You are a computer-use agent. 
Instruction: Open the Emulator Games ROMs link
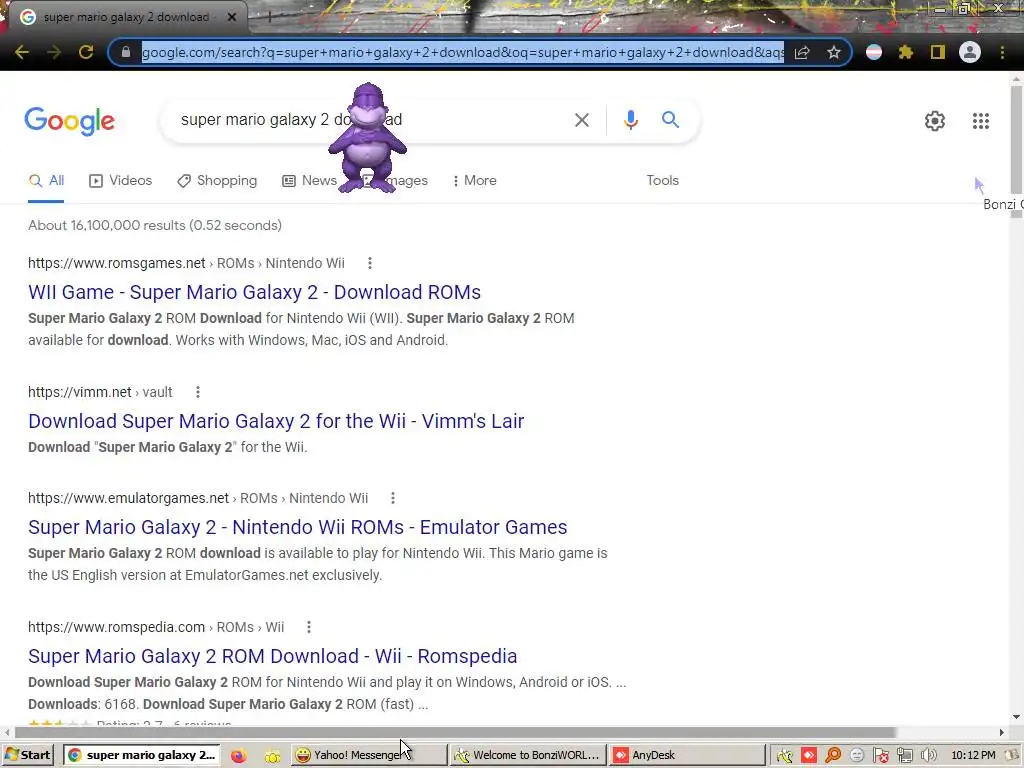[298, 527]
